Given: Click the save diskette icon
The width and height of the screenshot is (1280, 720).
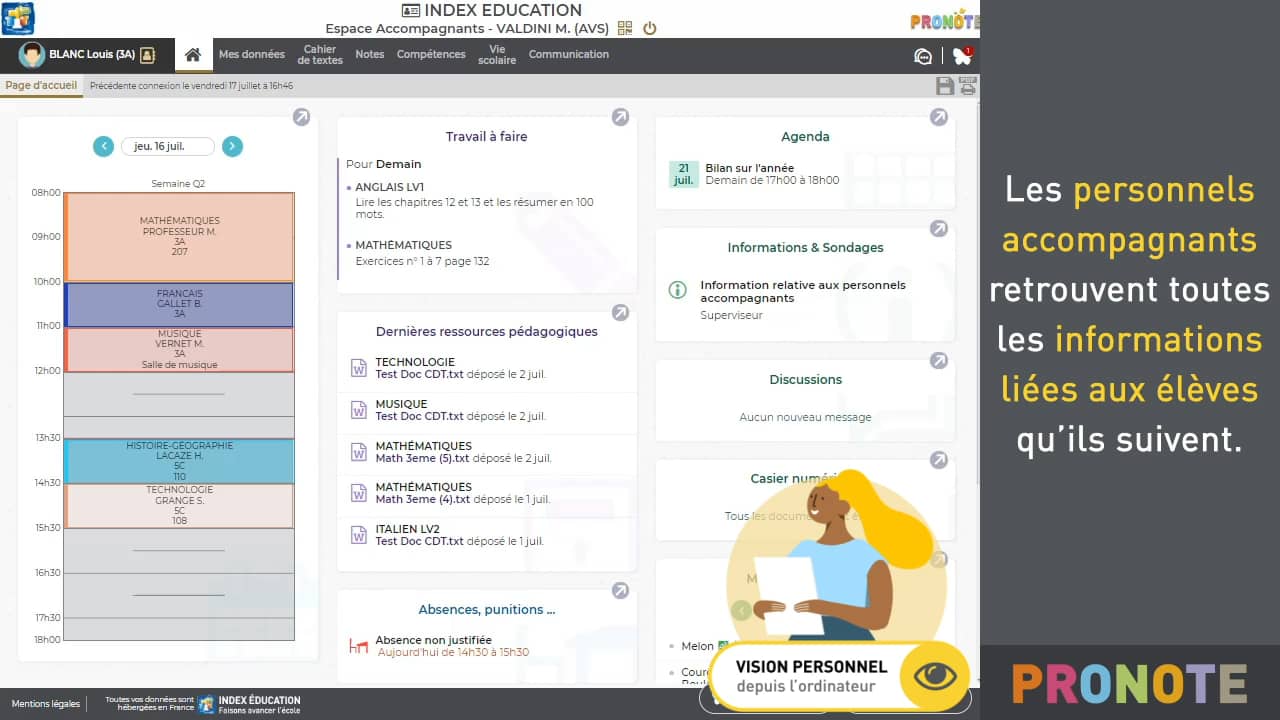Looking at the screenshot, I should click(944, 86).
